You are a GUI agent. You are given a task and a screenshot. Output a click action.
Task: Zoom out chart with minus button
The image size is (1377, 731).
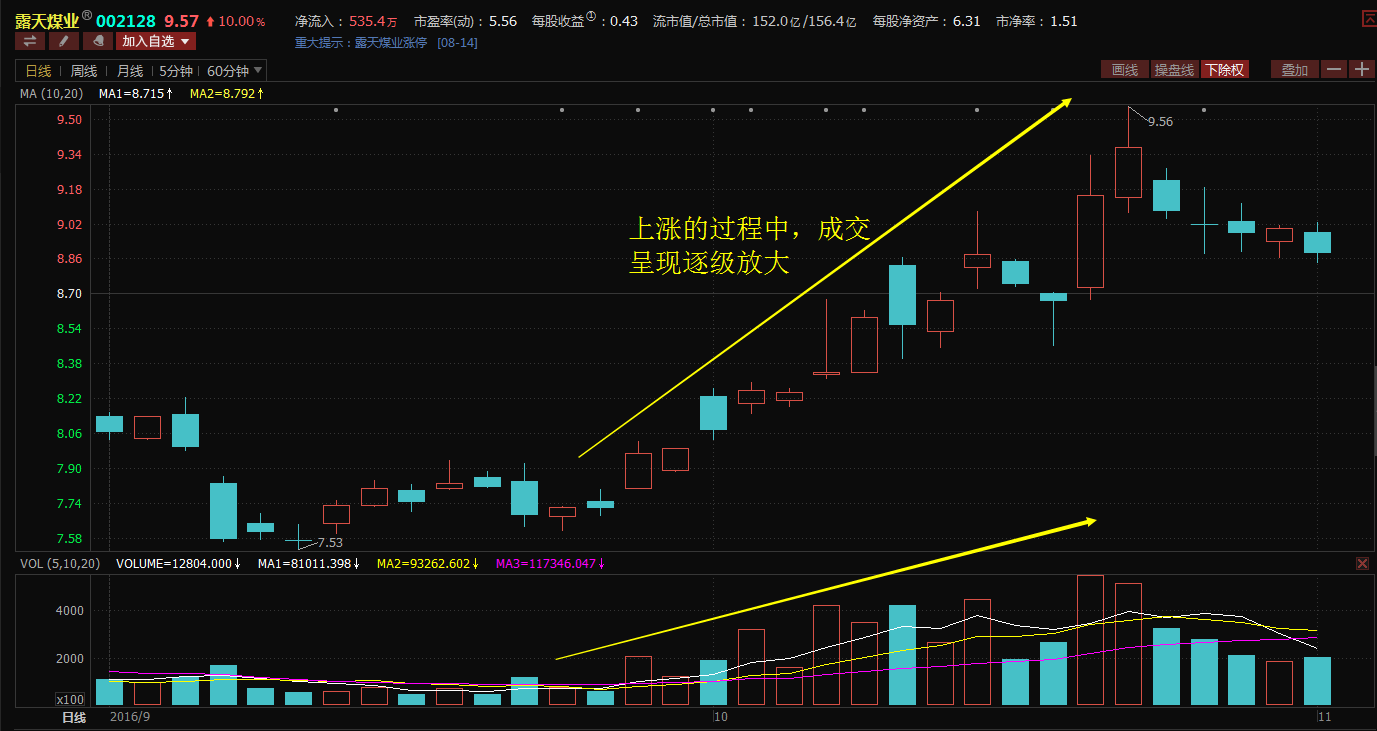pyautogui.click(x=1334, y=69)
